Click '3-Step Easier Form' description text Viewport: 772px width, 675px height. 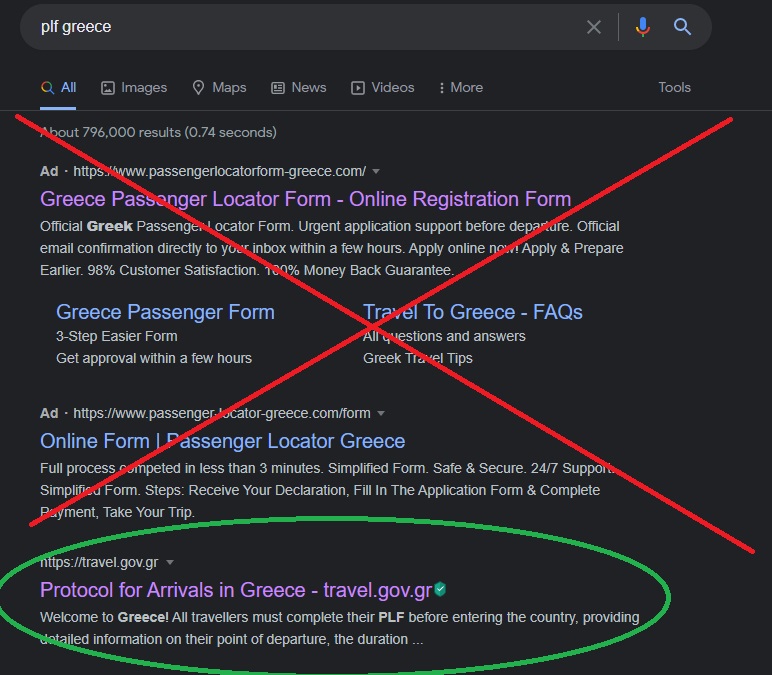point(117,336)
